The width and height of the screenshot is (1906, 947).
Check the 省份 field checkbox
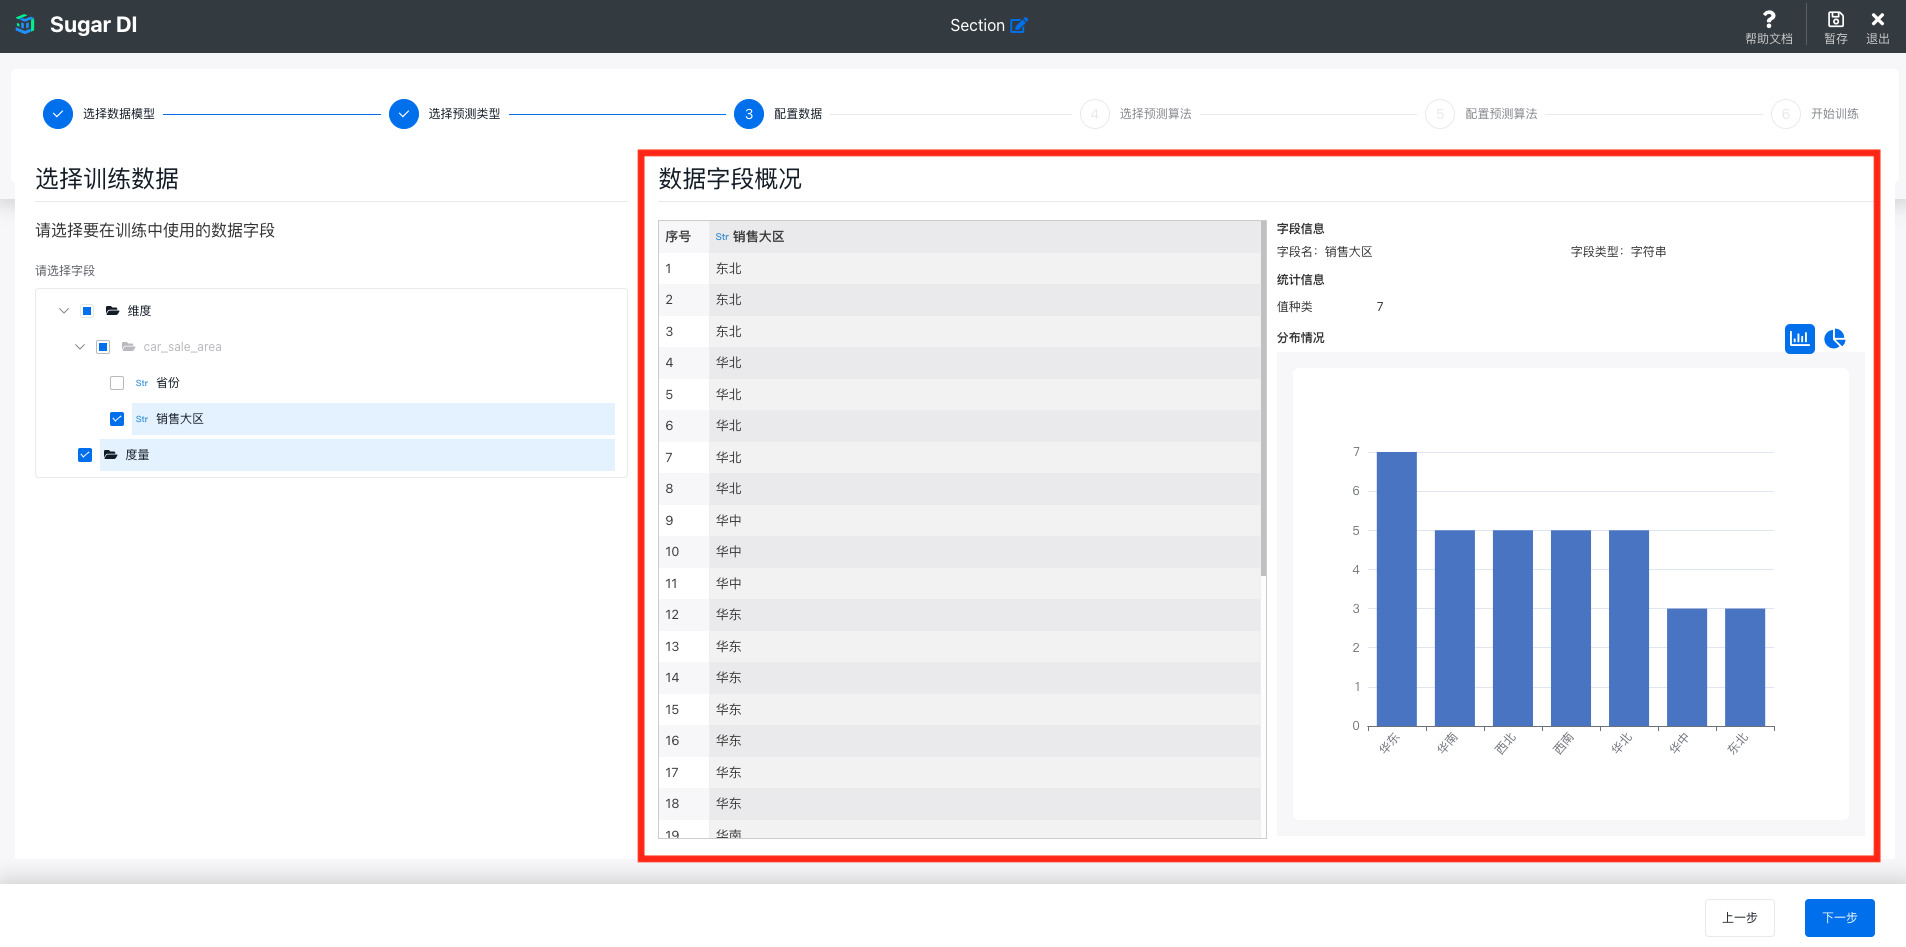117,383
